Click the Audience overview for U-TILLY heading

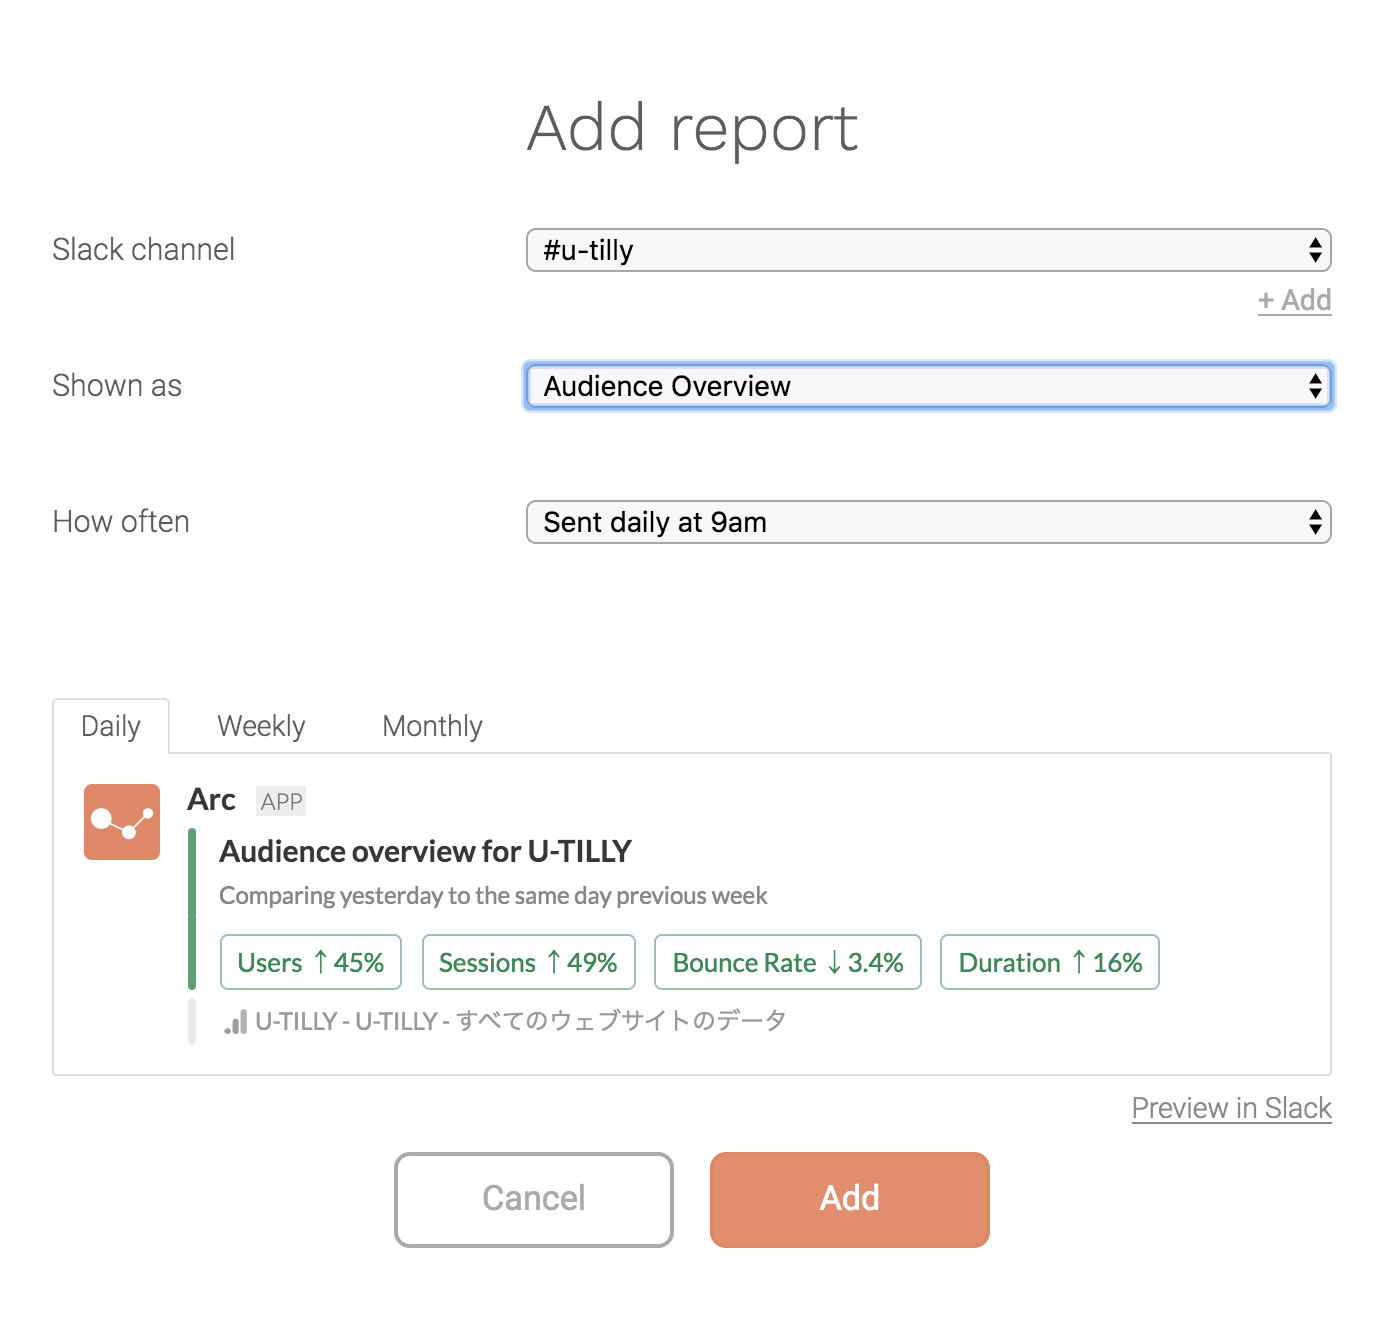pos(425,851)
